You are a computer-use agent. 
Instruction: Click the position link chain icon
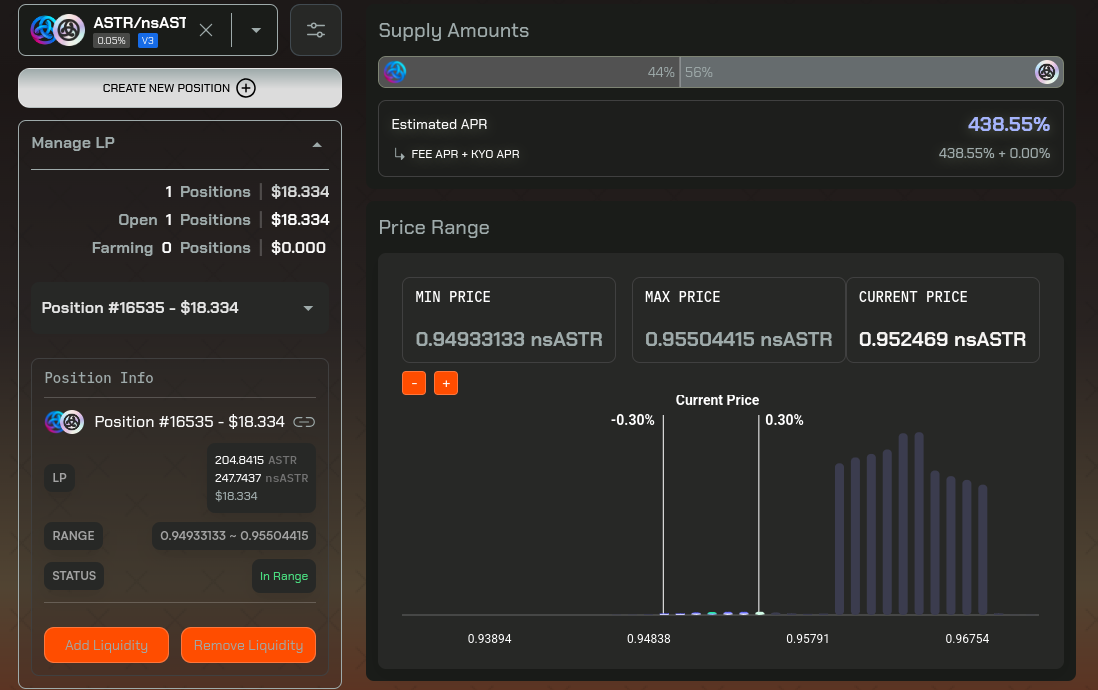(304, 422)
